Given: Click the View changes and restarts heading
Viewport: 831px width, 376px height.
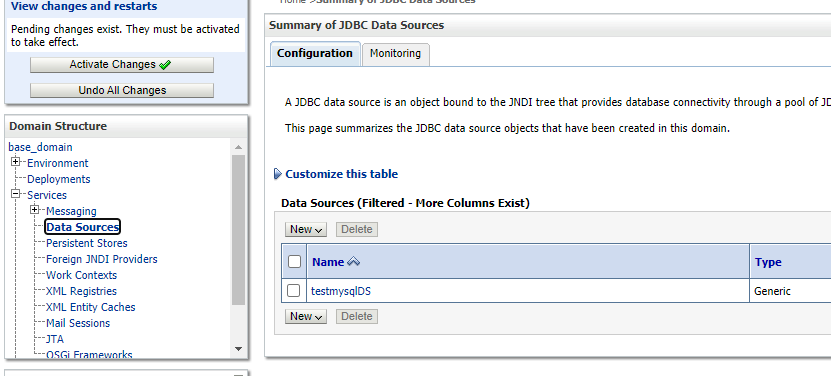Looking at the screenshot, I should 84,6.
